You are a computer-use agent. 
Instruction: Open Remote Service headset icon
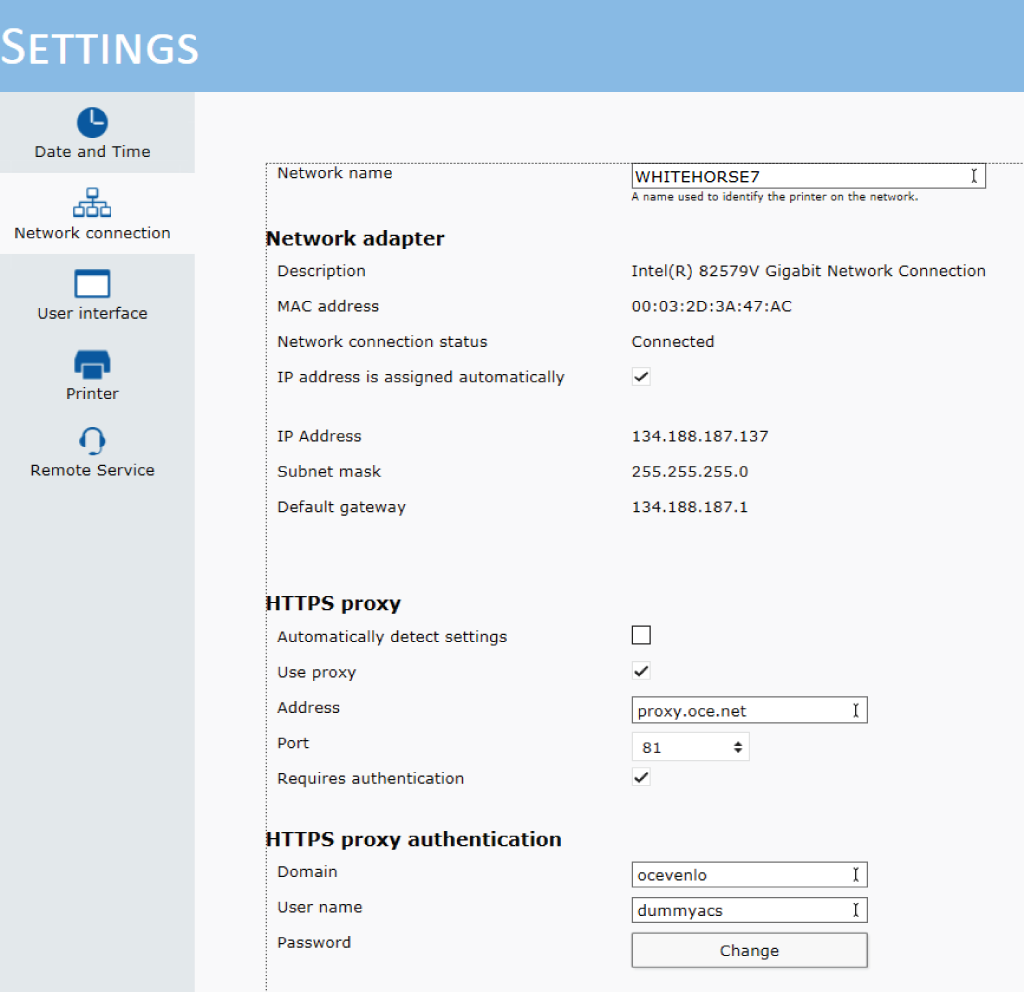click(x=92, y=440)
